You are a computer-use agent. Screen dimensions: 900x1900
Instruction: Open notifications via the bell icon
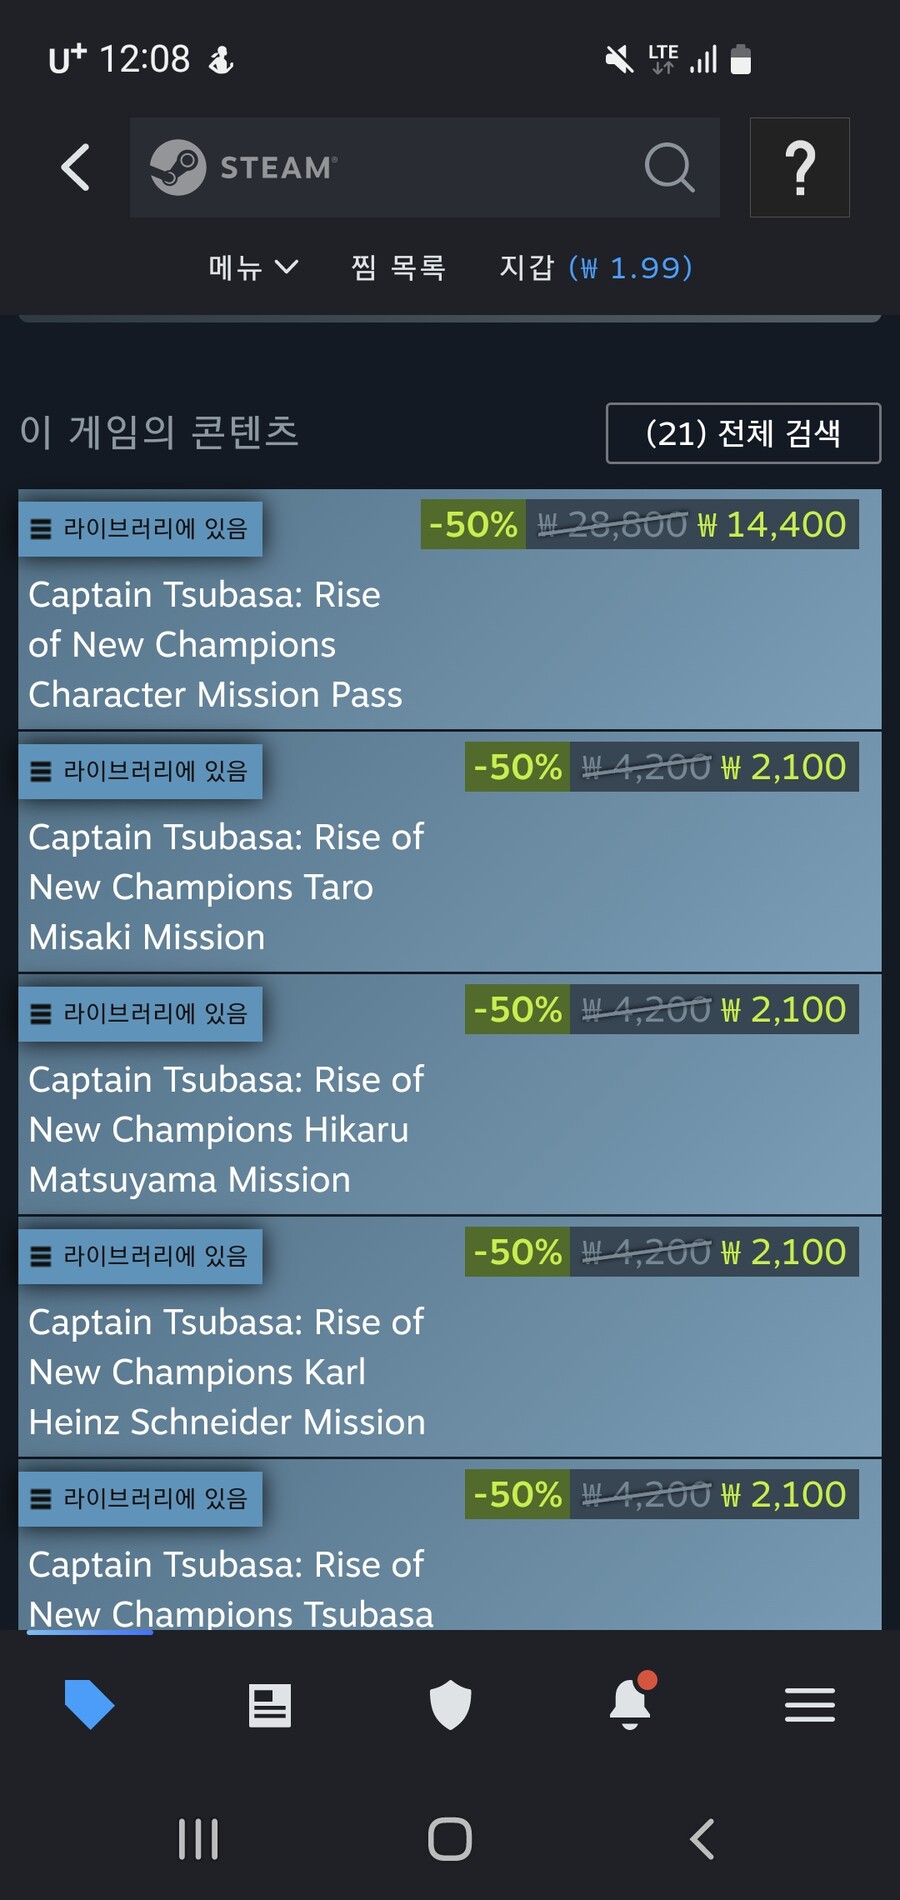pos(630,1703)
